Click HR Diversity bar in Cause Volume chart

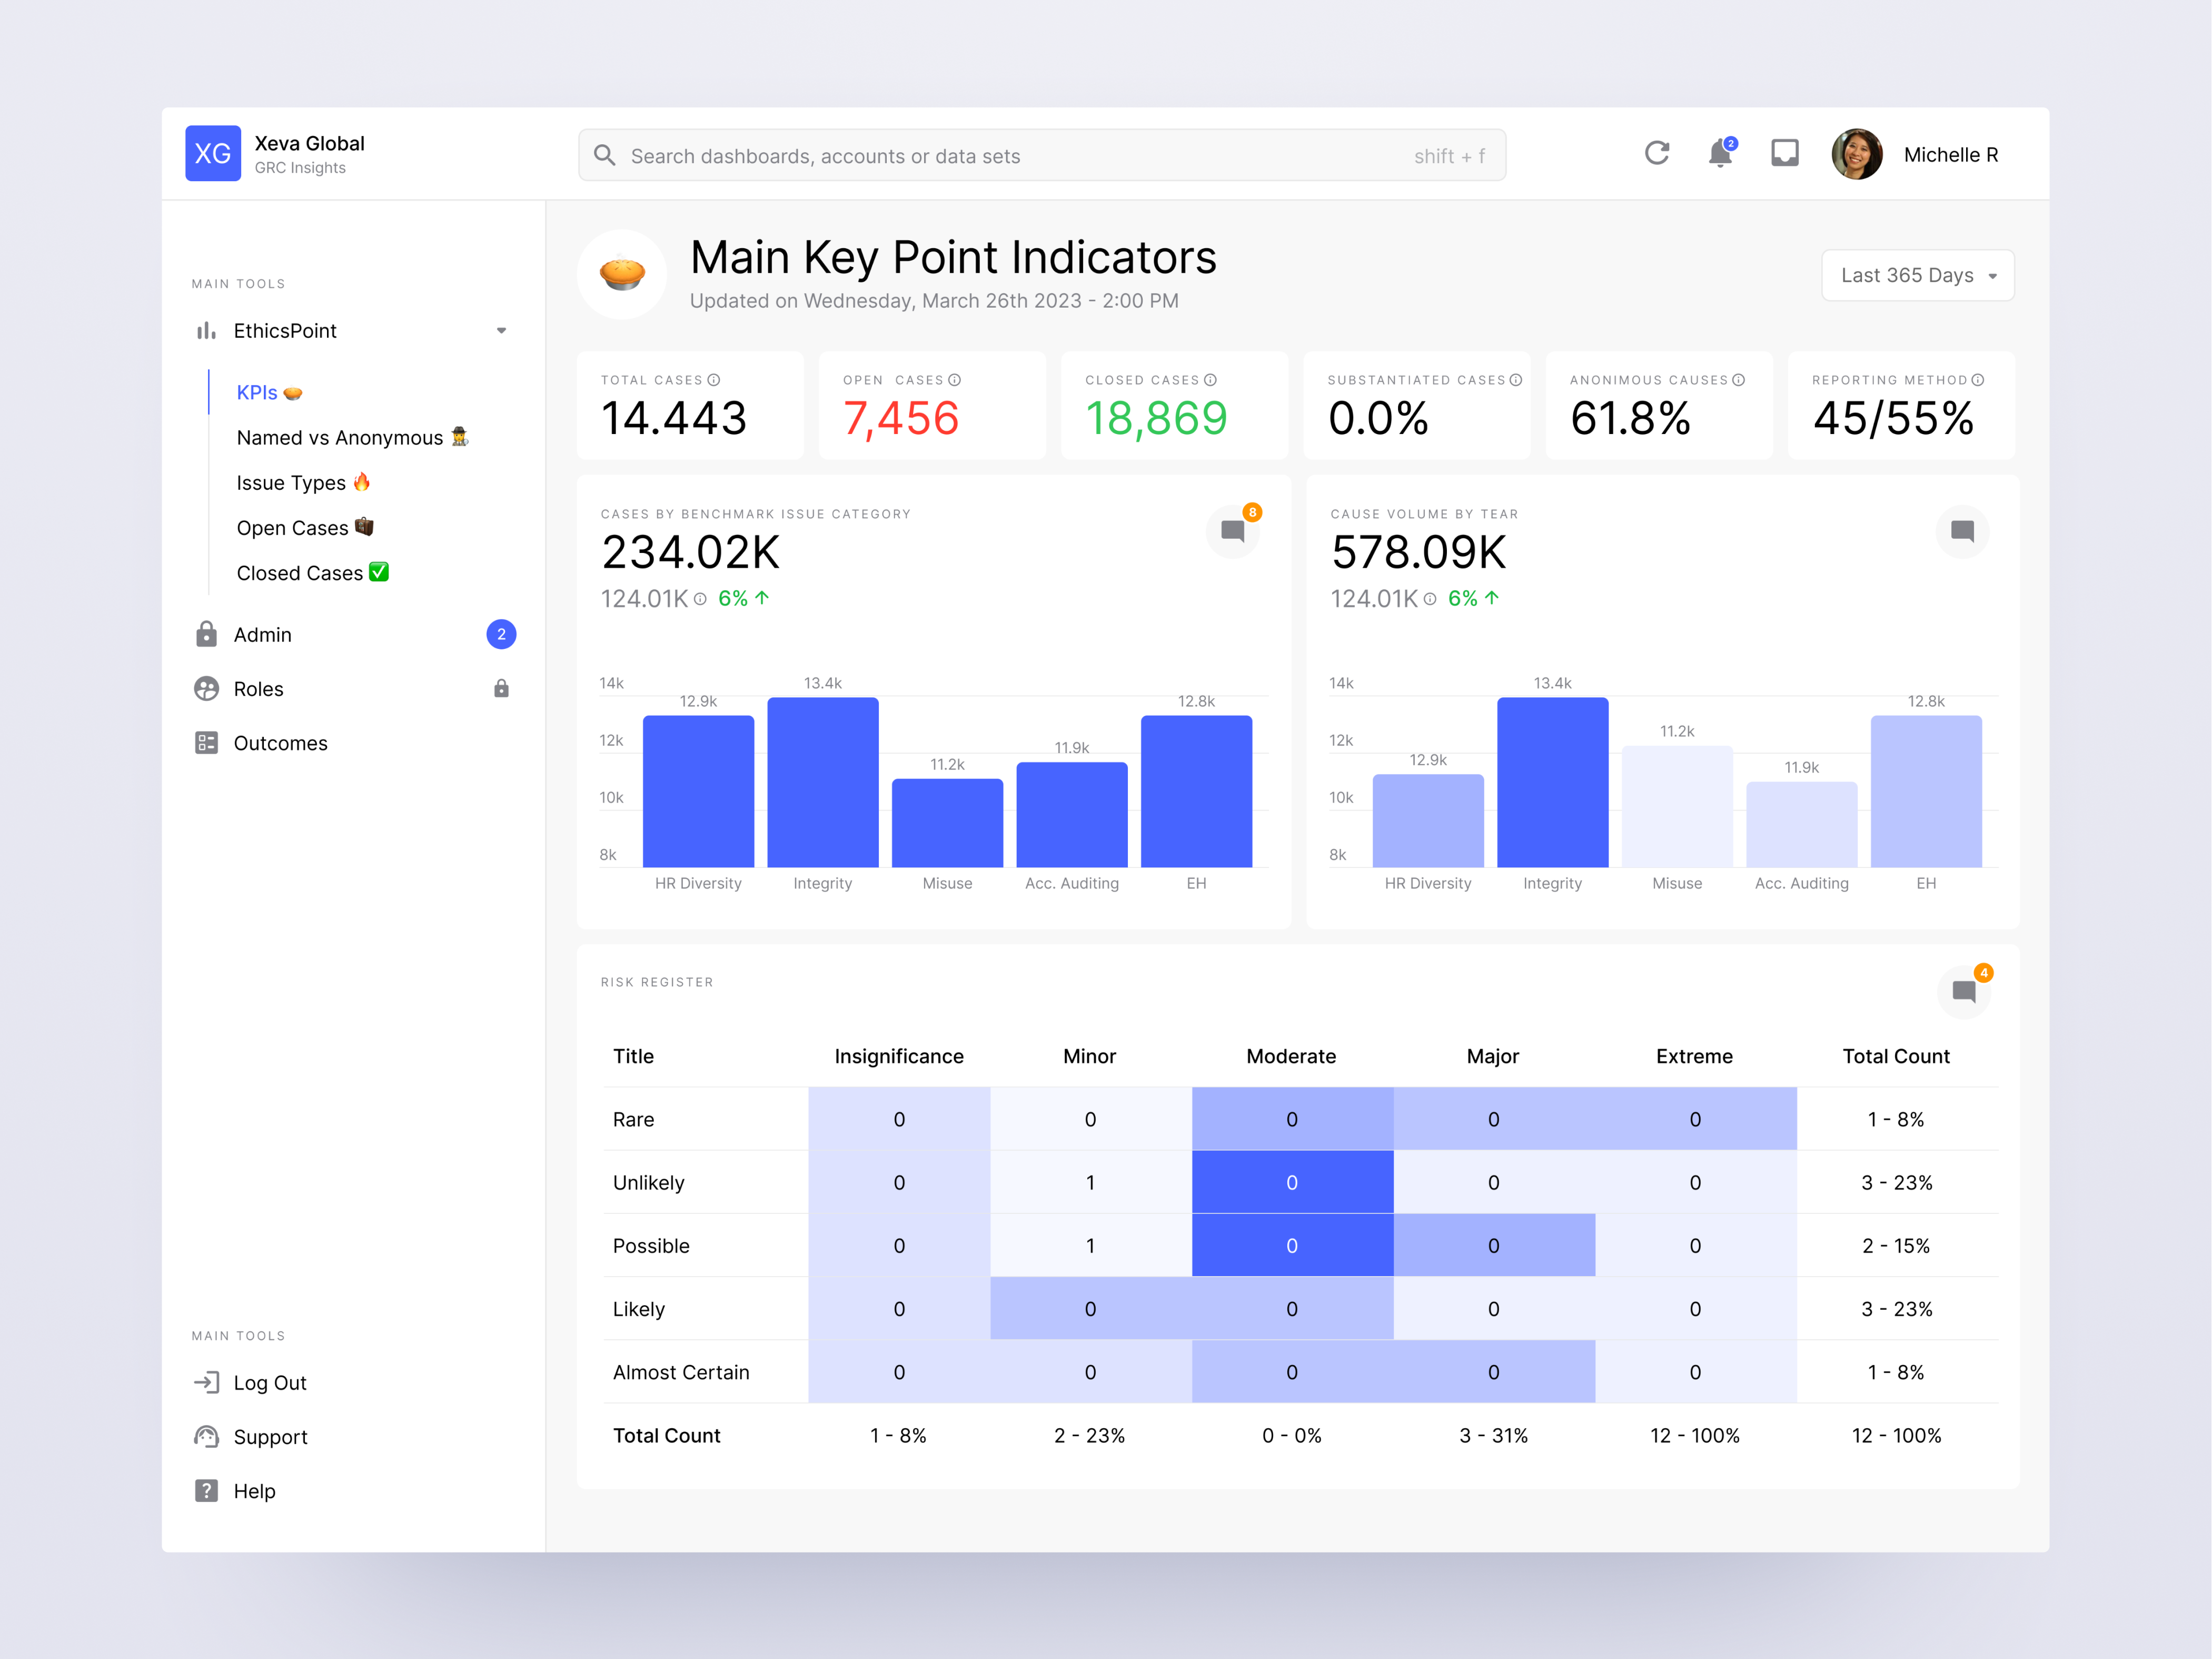tap(1428, 820)
